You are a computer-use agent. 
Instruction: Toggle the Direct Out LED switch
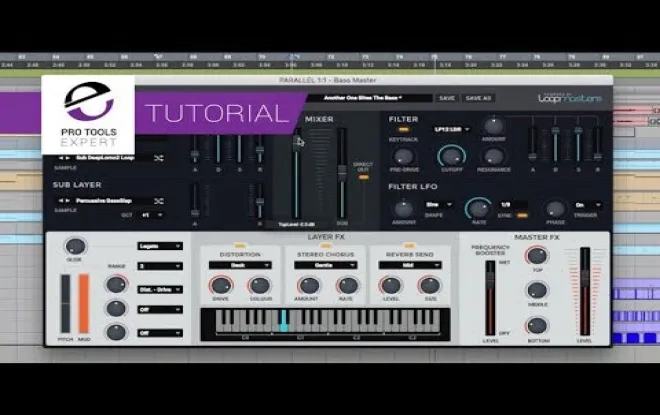point(363,178)
